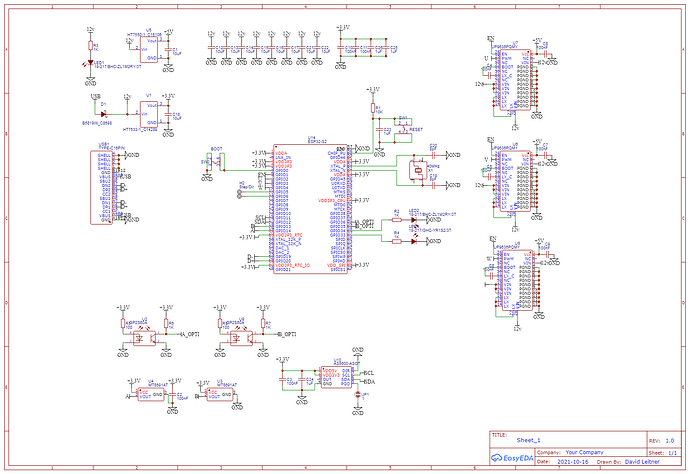The height and width of the screenshot is (474, 690).
Task: Click capacitor C24 1uF near AS5600
Action: (302, 378)
